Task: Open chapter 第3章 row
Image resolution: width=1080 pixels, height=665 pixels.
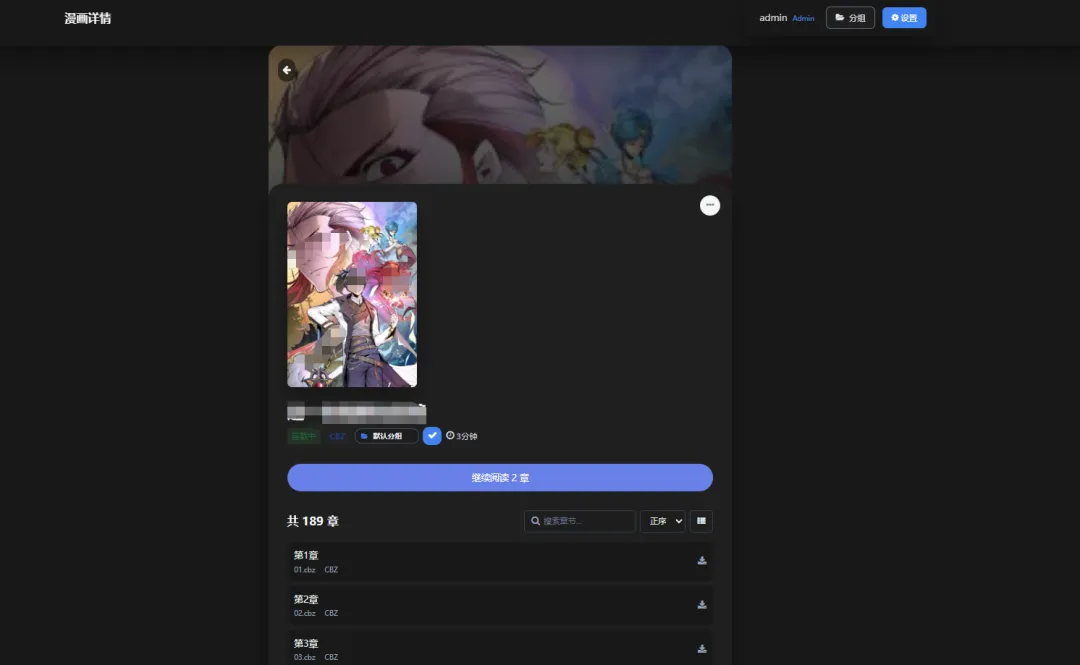Action: coord(500,649)
